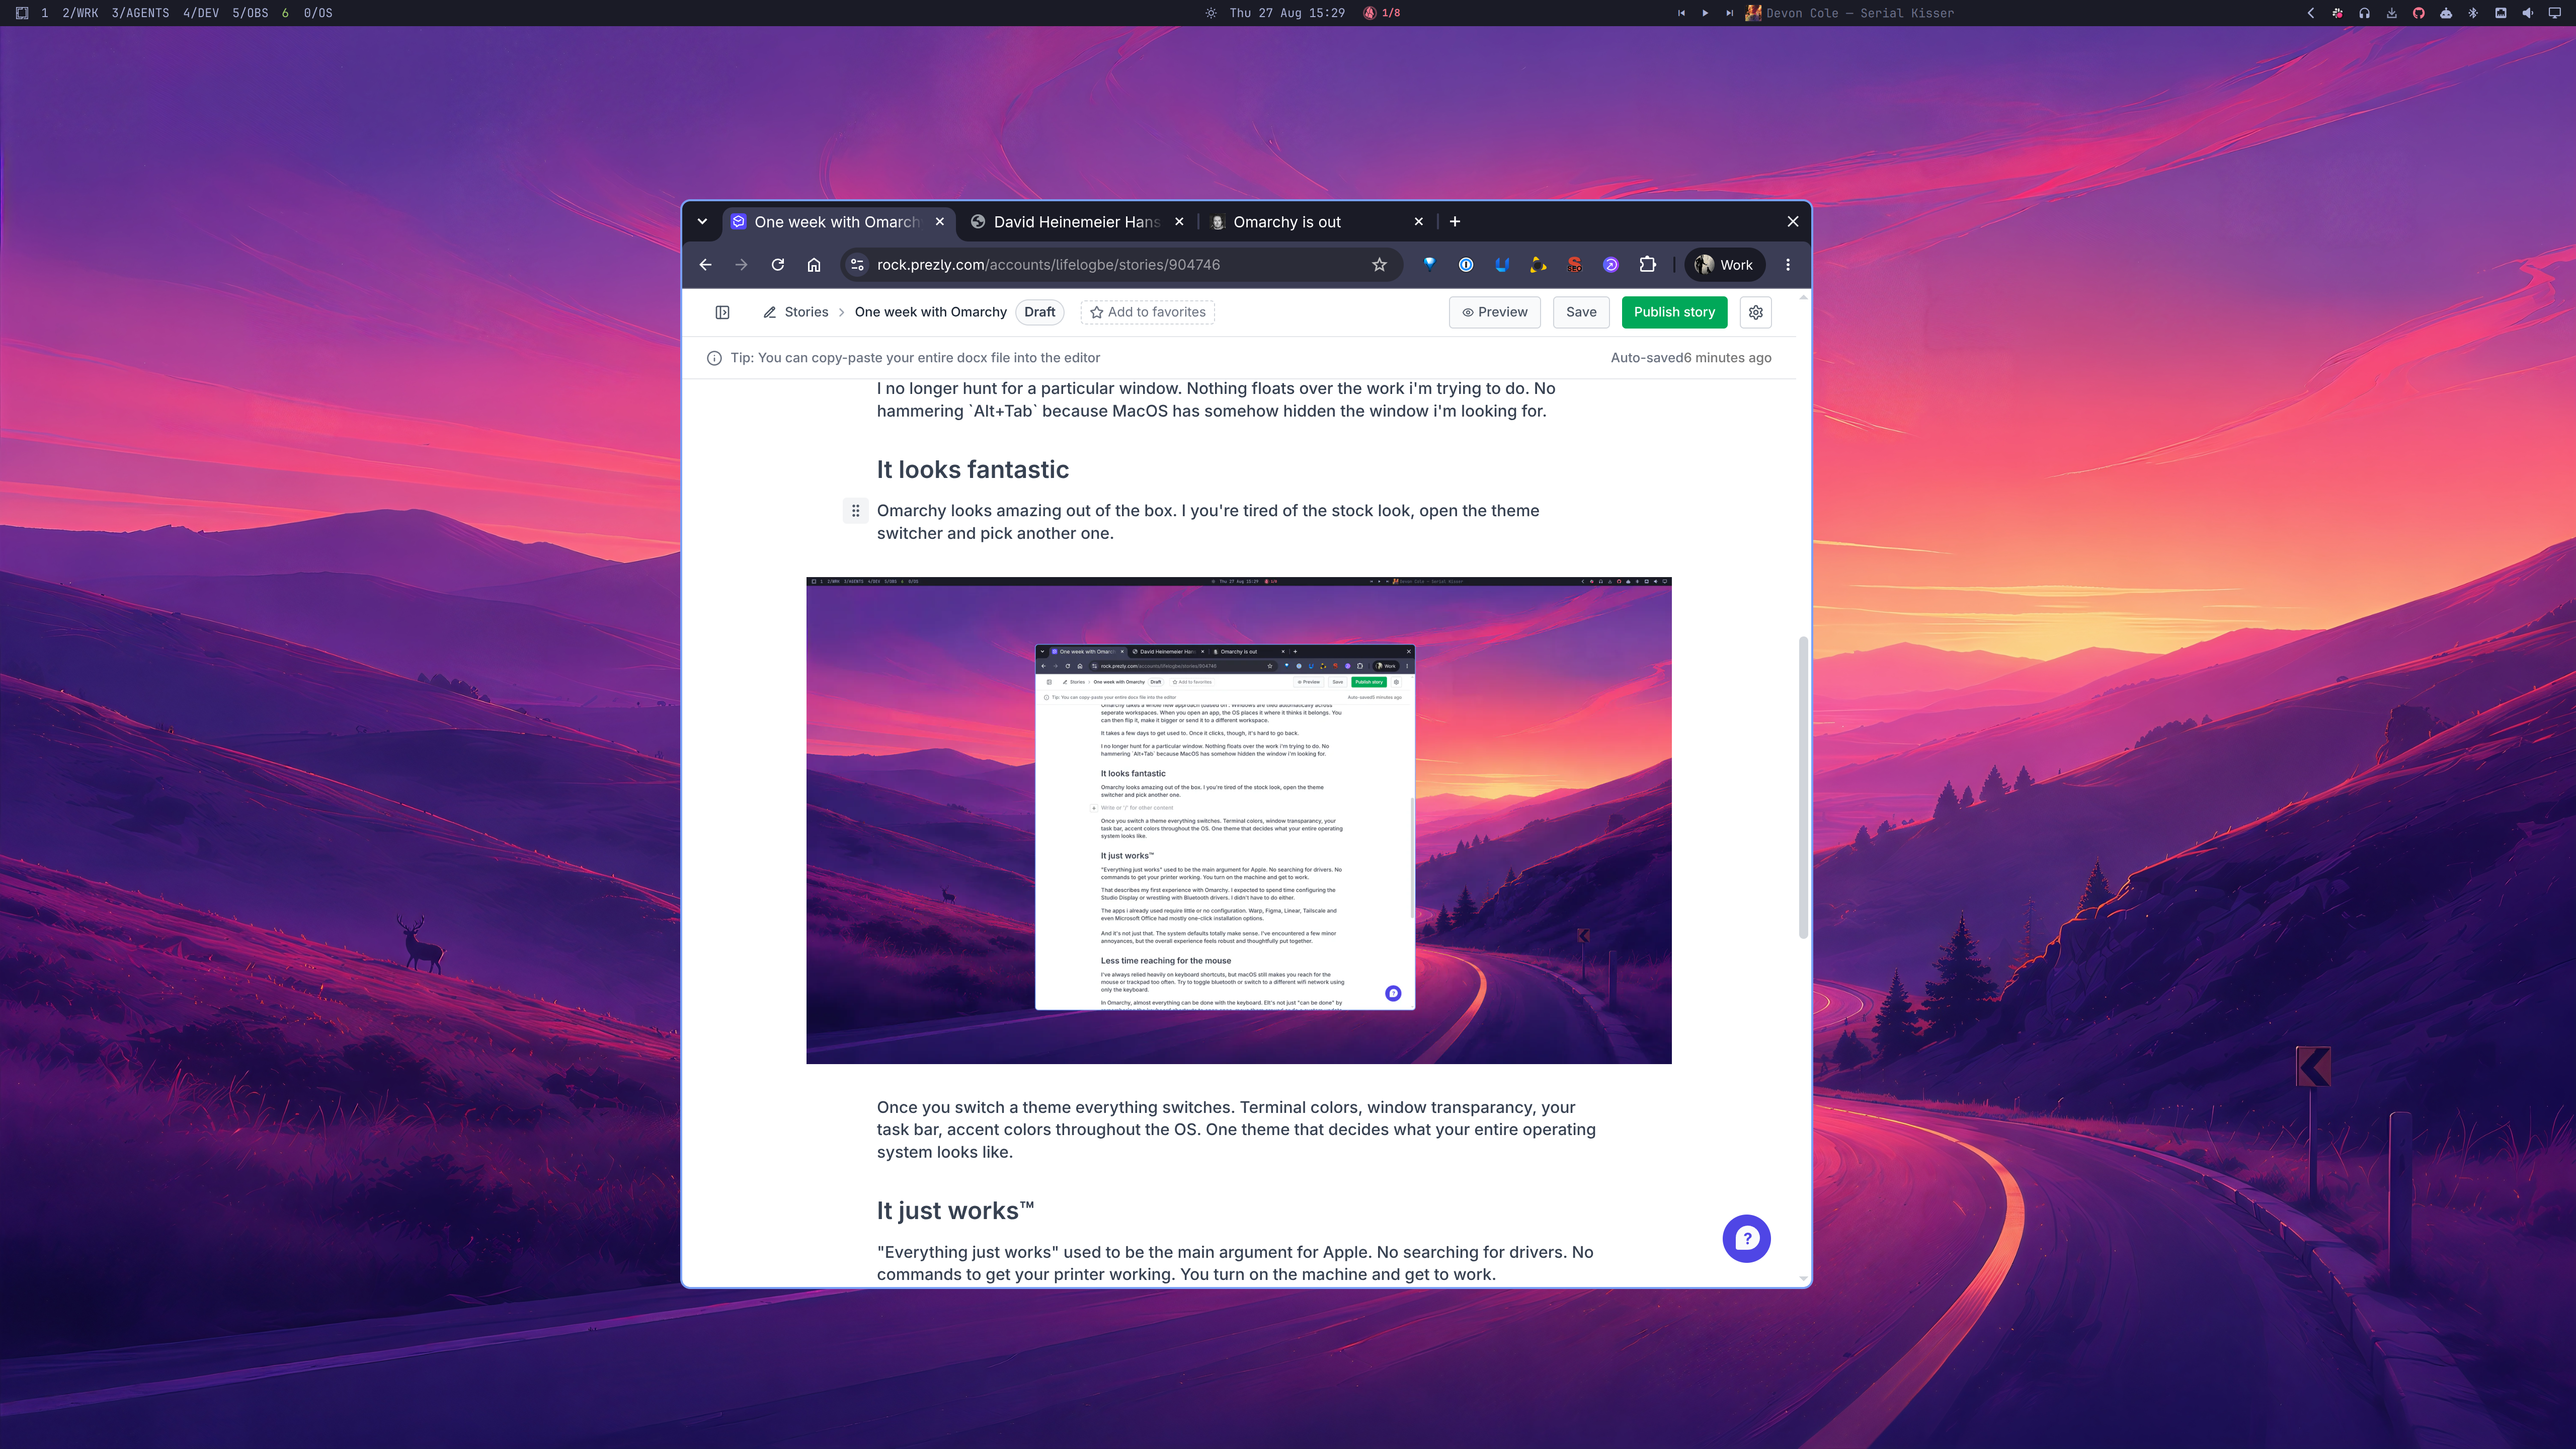
Task: Open the Work profile menu
Action: pyautogui.click(x=1725, y=265)
